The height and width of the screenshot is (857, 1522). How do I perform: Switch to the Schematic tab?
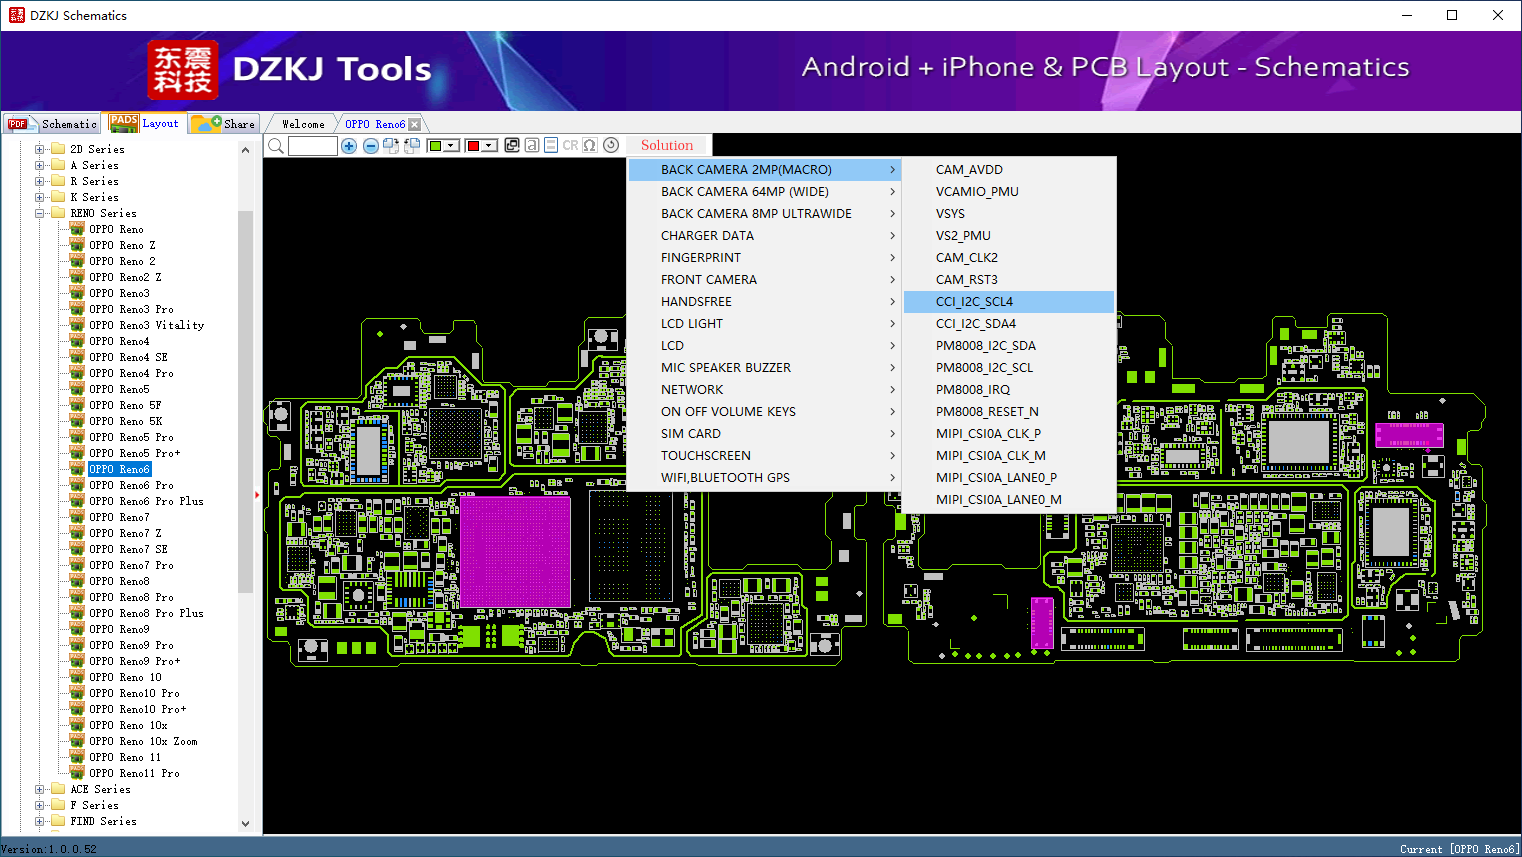(52, 124)
